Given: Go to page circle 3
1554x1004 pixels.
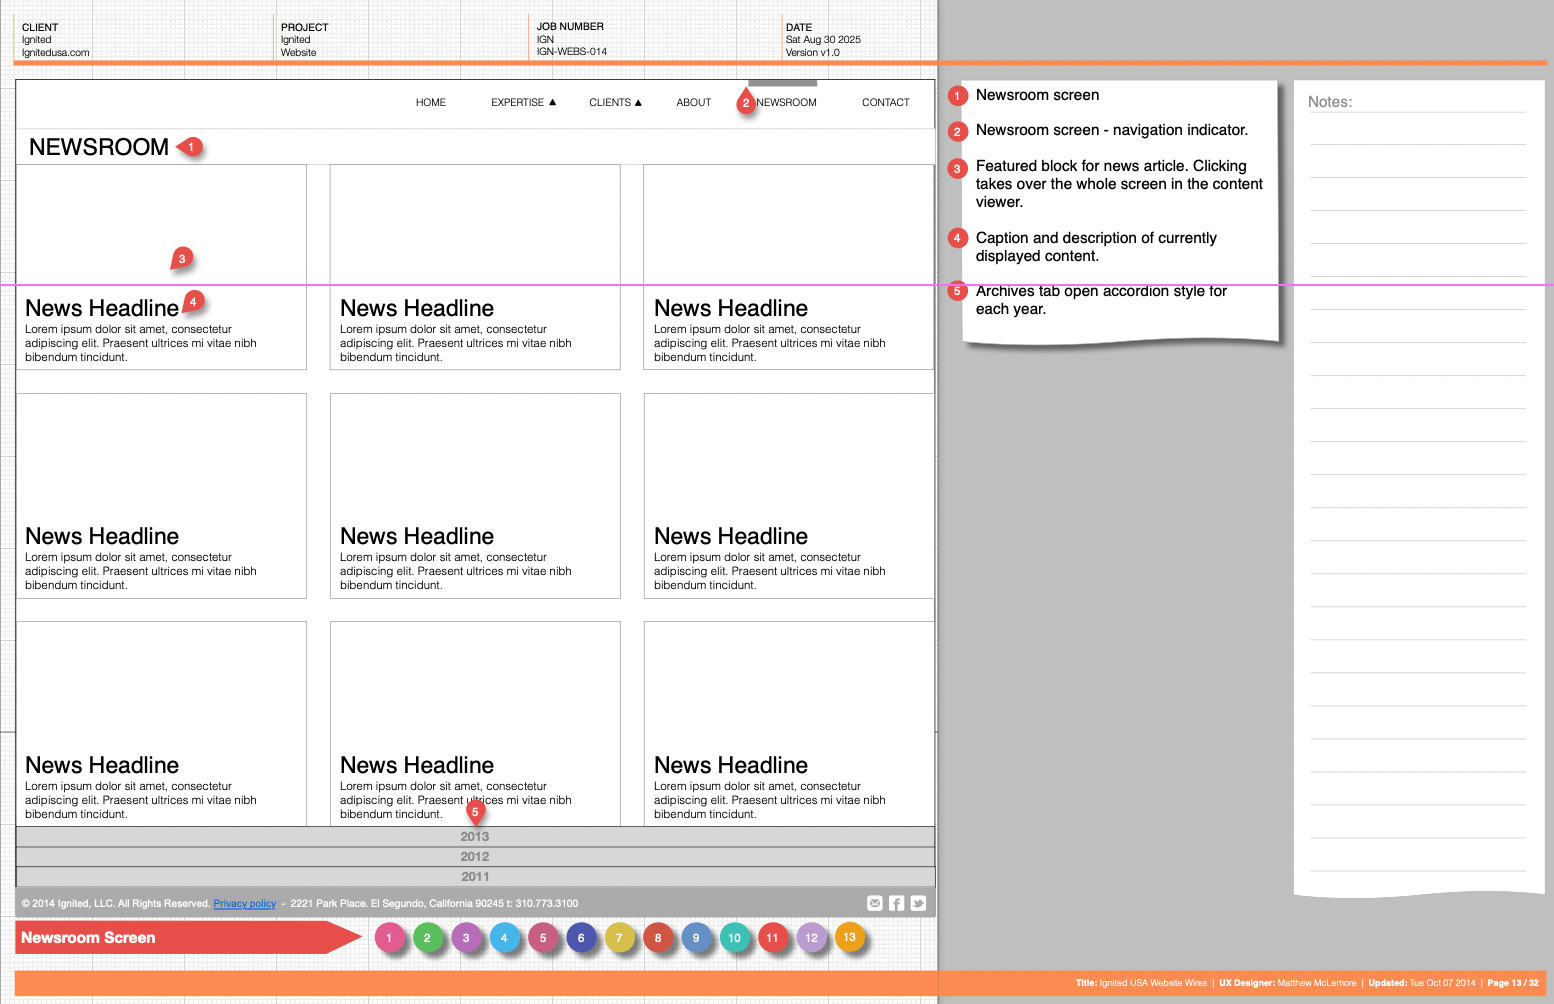Looking at the screenshot, I should pos(466,938).
